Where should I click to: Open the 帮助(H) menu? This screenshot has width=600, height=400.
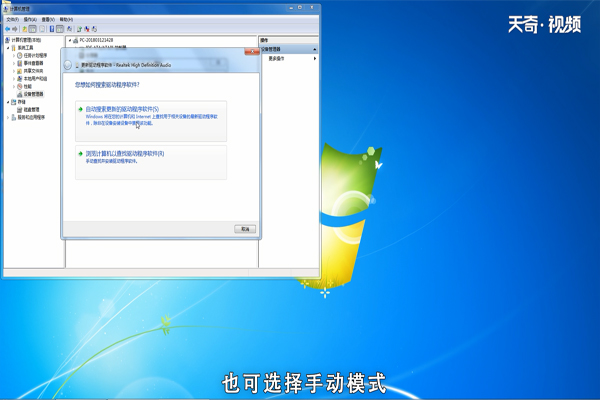click(x=66, y=20)
